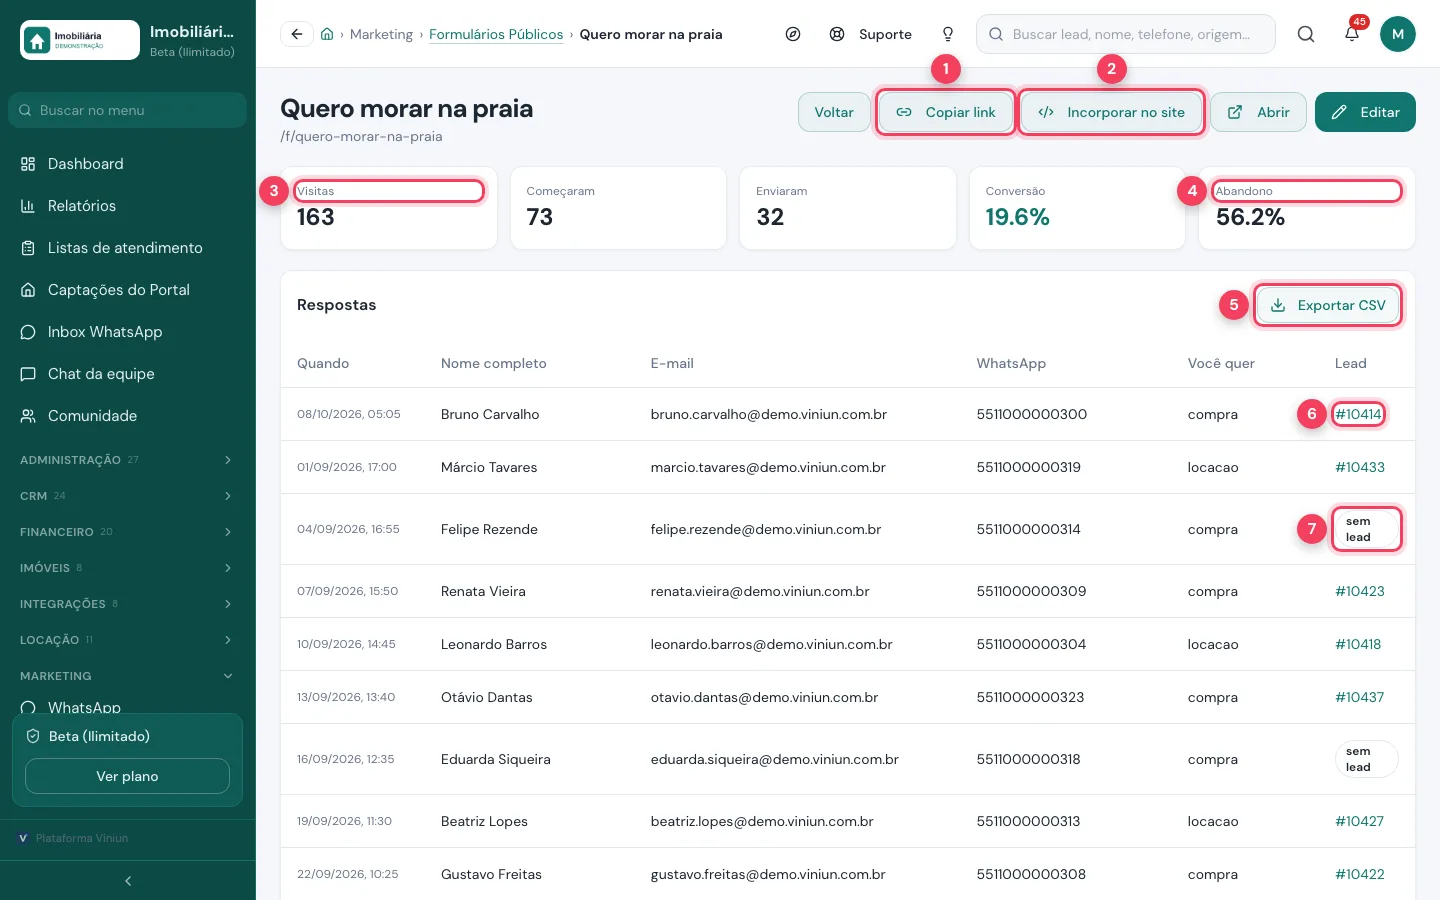This screenshot has width=1440, height=900.
Task: Click sem lead badge in Felipe Rezende row
Action: pyautogui.click(x=1366, y=529)
